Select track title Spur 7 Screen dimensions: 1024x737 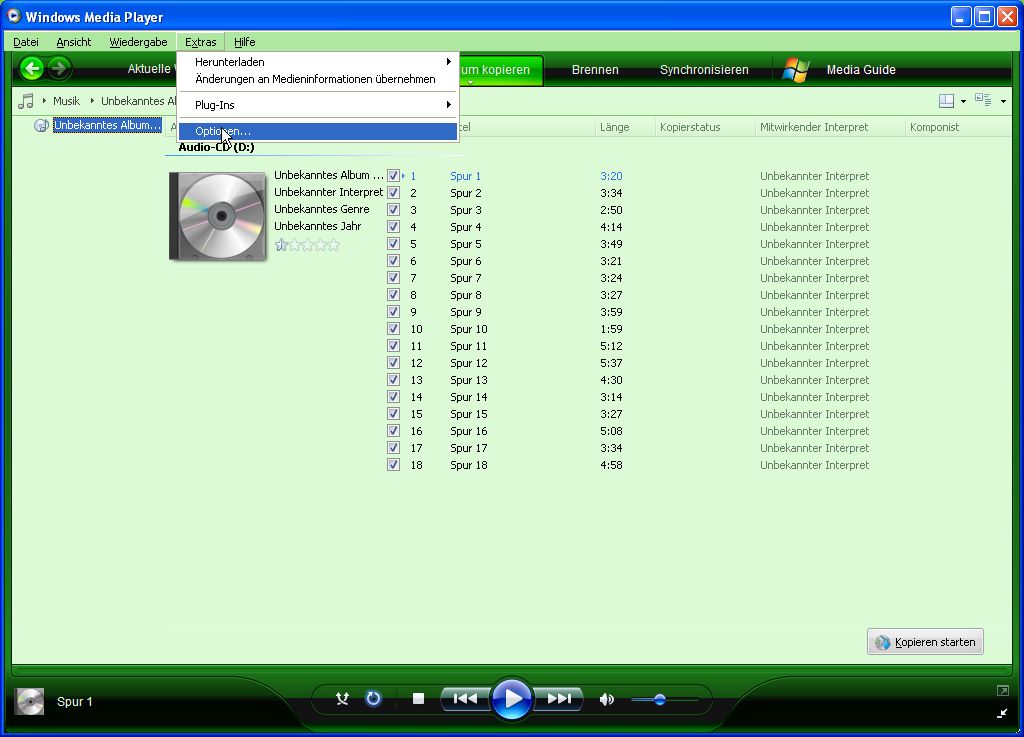[x=466, y=278]
